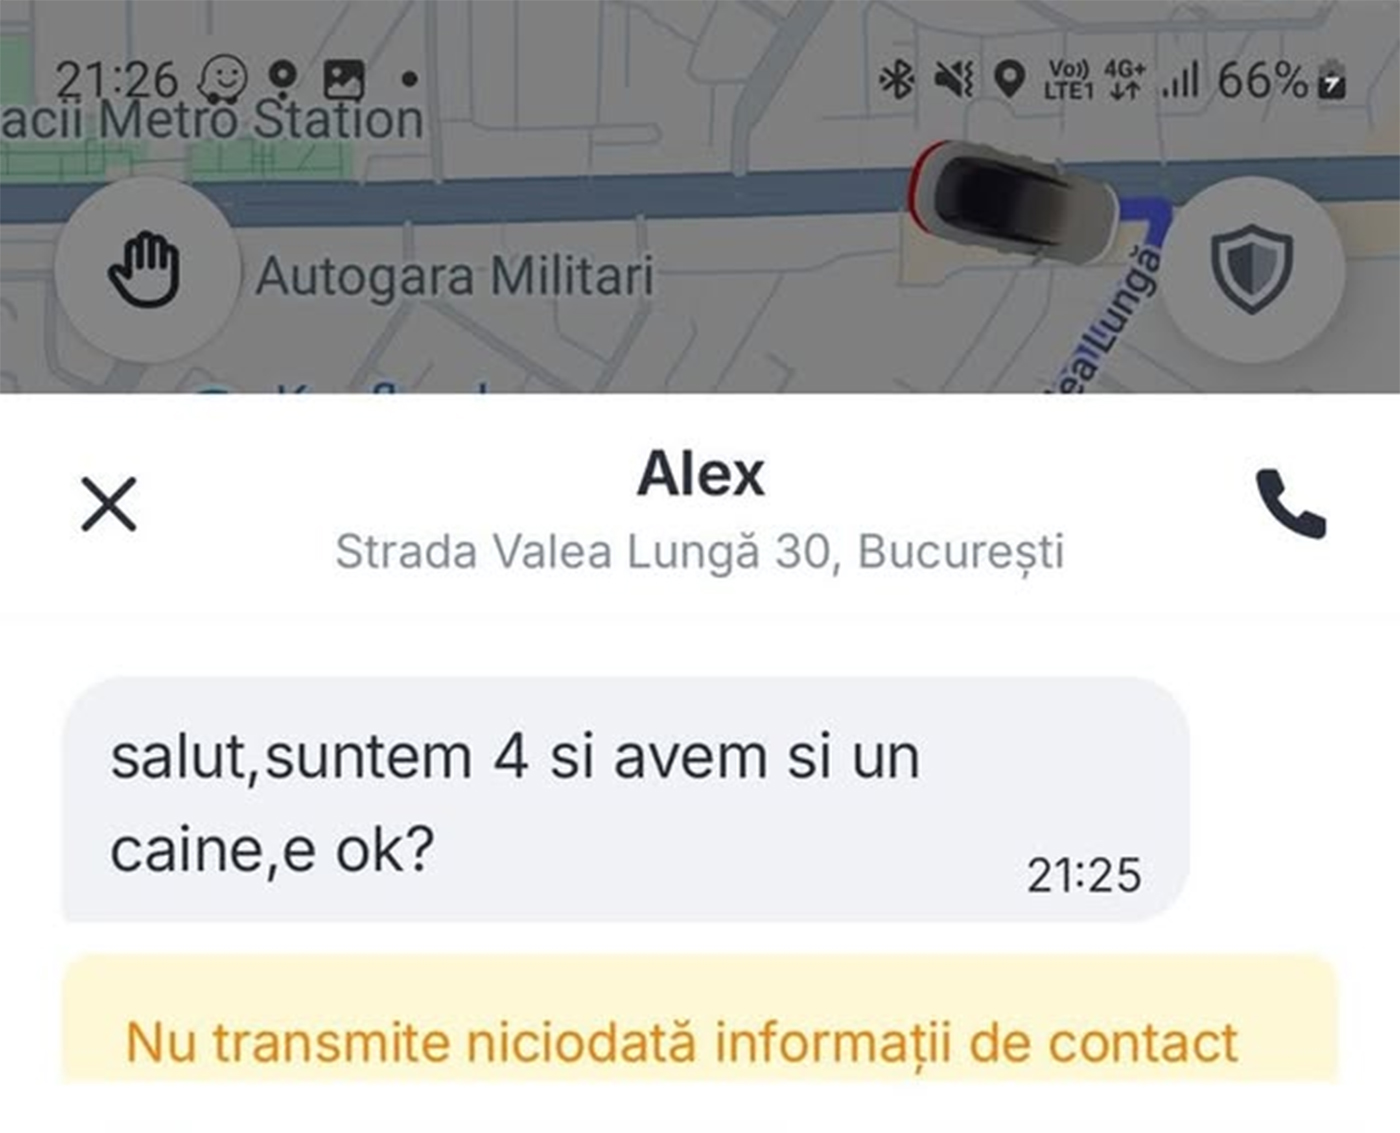The width and height of the screenshot is (1400, 1133).
Task: Tap the battery 66% indicator
Action: [1282, 79]
